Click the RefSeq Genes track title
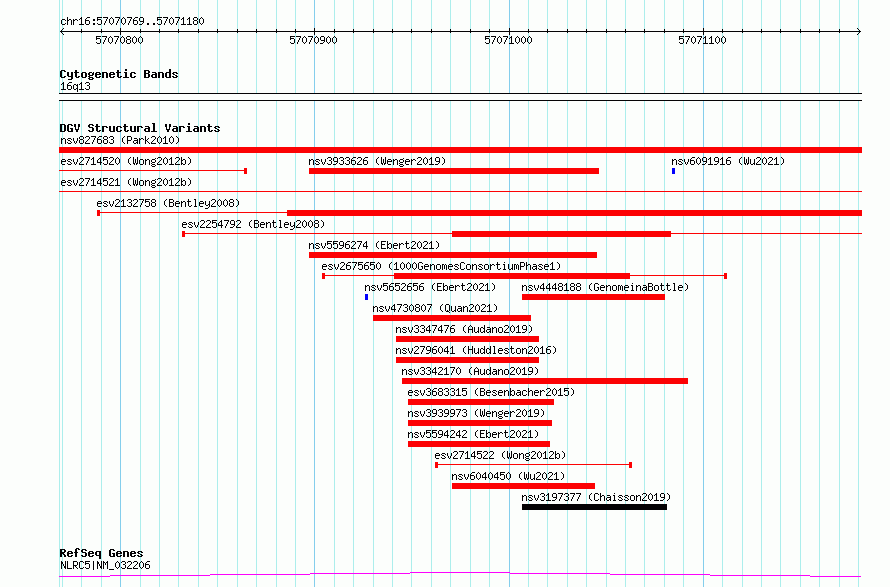 pyautogui.click(x=101, y=554)
